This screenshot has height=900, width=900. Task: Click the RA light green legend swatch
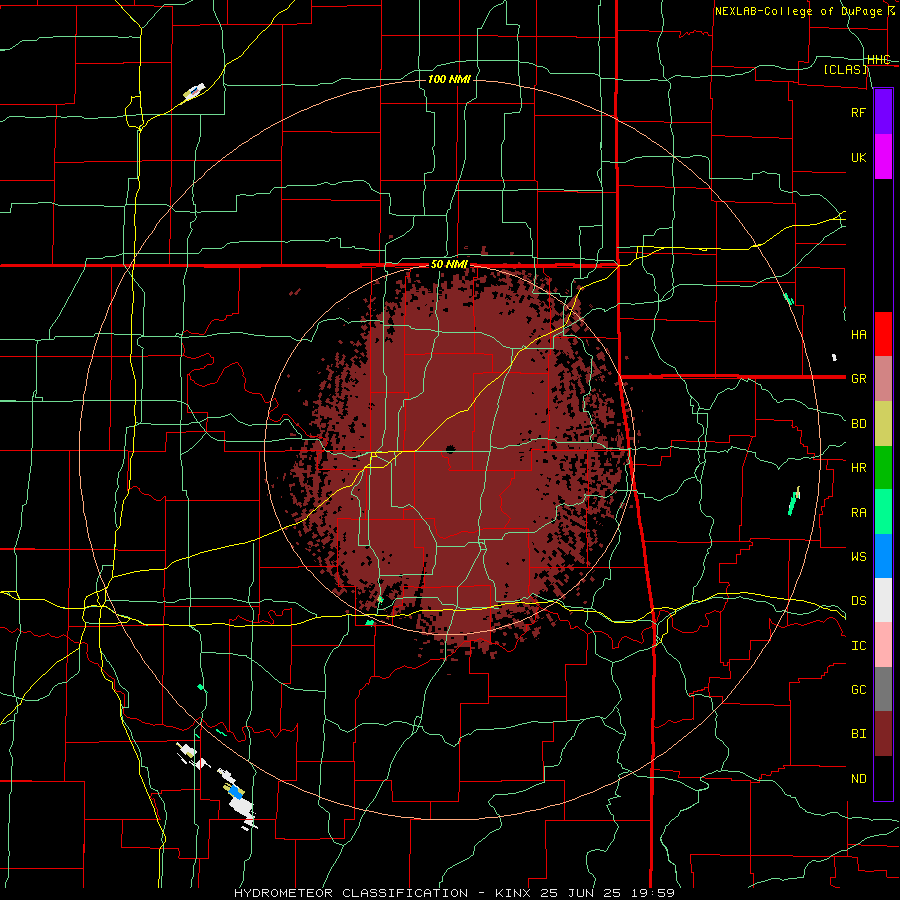883,512
